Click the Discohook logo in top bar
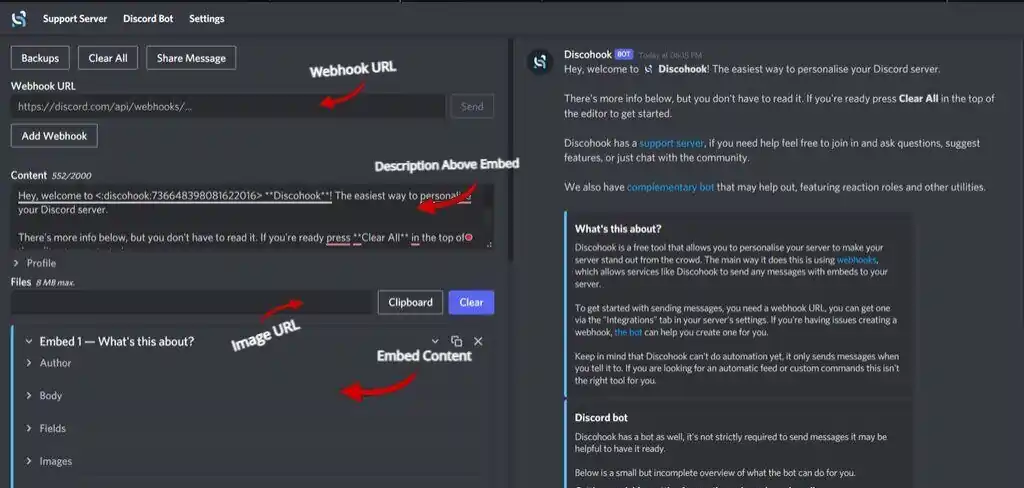The height and width of the screenshot is (488, 1024). pyautogui.click(x=18, y=19)
